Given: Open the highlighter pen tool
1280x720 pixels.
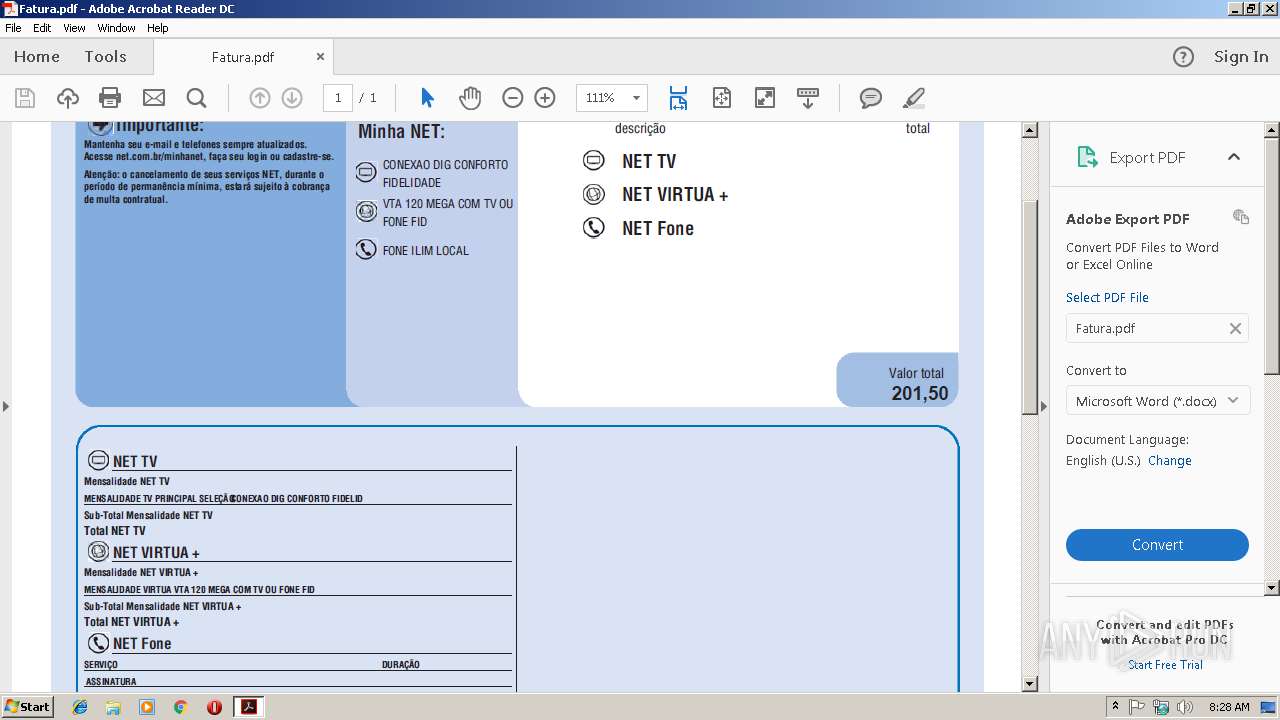Looking at the screenshot, I should (x=913, y=98).
